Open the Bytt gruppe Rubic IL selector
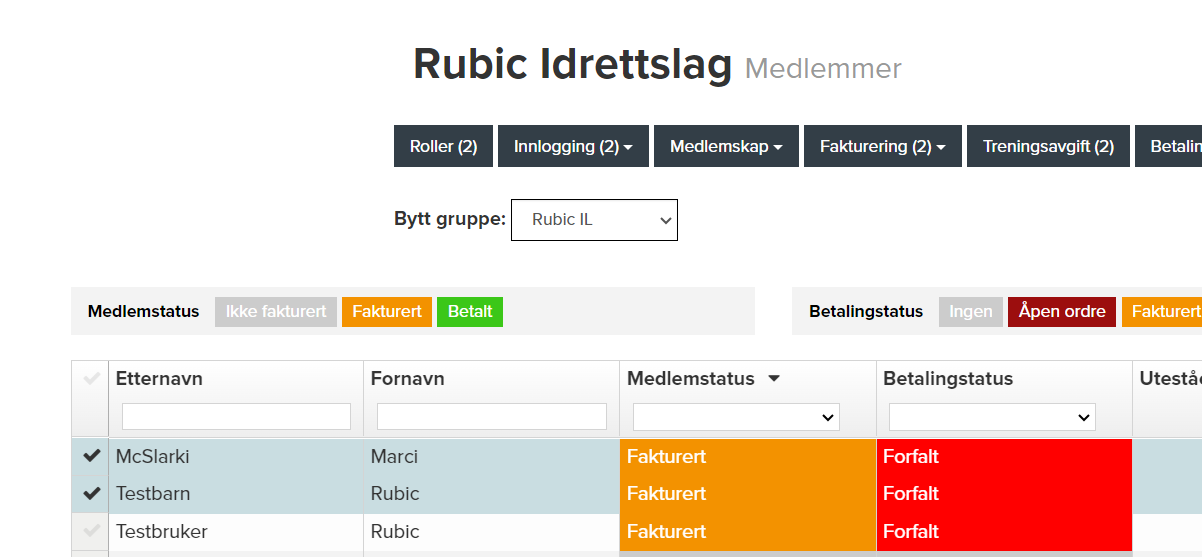This screenshot has width=1202, height=557. (x=594, y=220)
